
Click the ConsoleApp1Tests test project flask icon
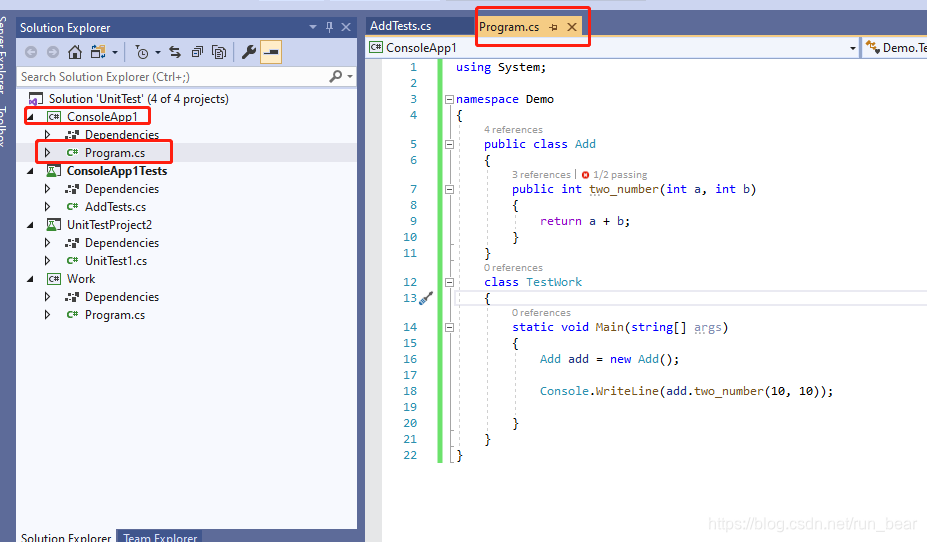[53, 171]
